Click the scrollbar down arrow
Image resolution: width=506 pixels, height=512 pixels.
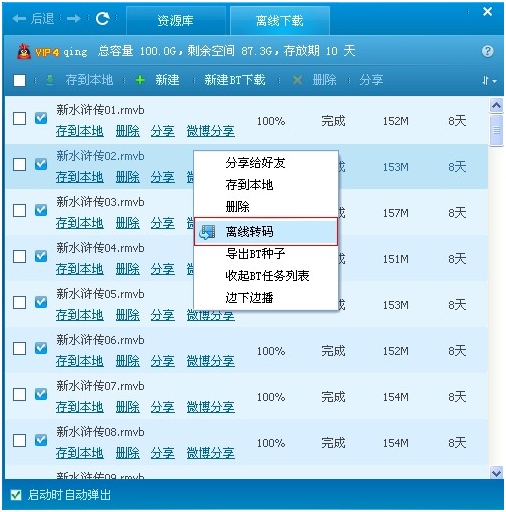pyautogui.click(x=496, y=472)
